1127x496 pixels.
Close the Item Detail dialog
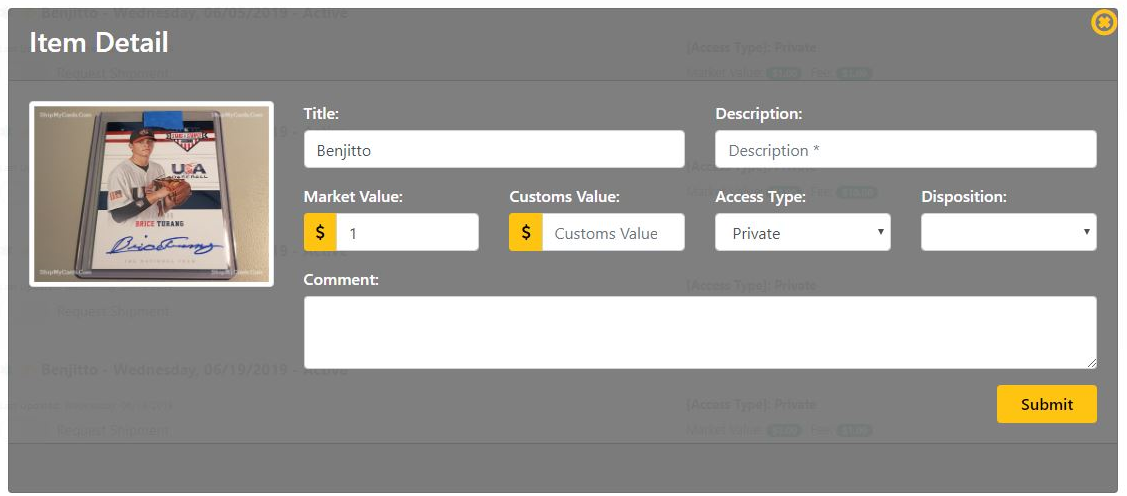click(x=1103, y=23)
